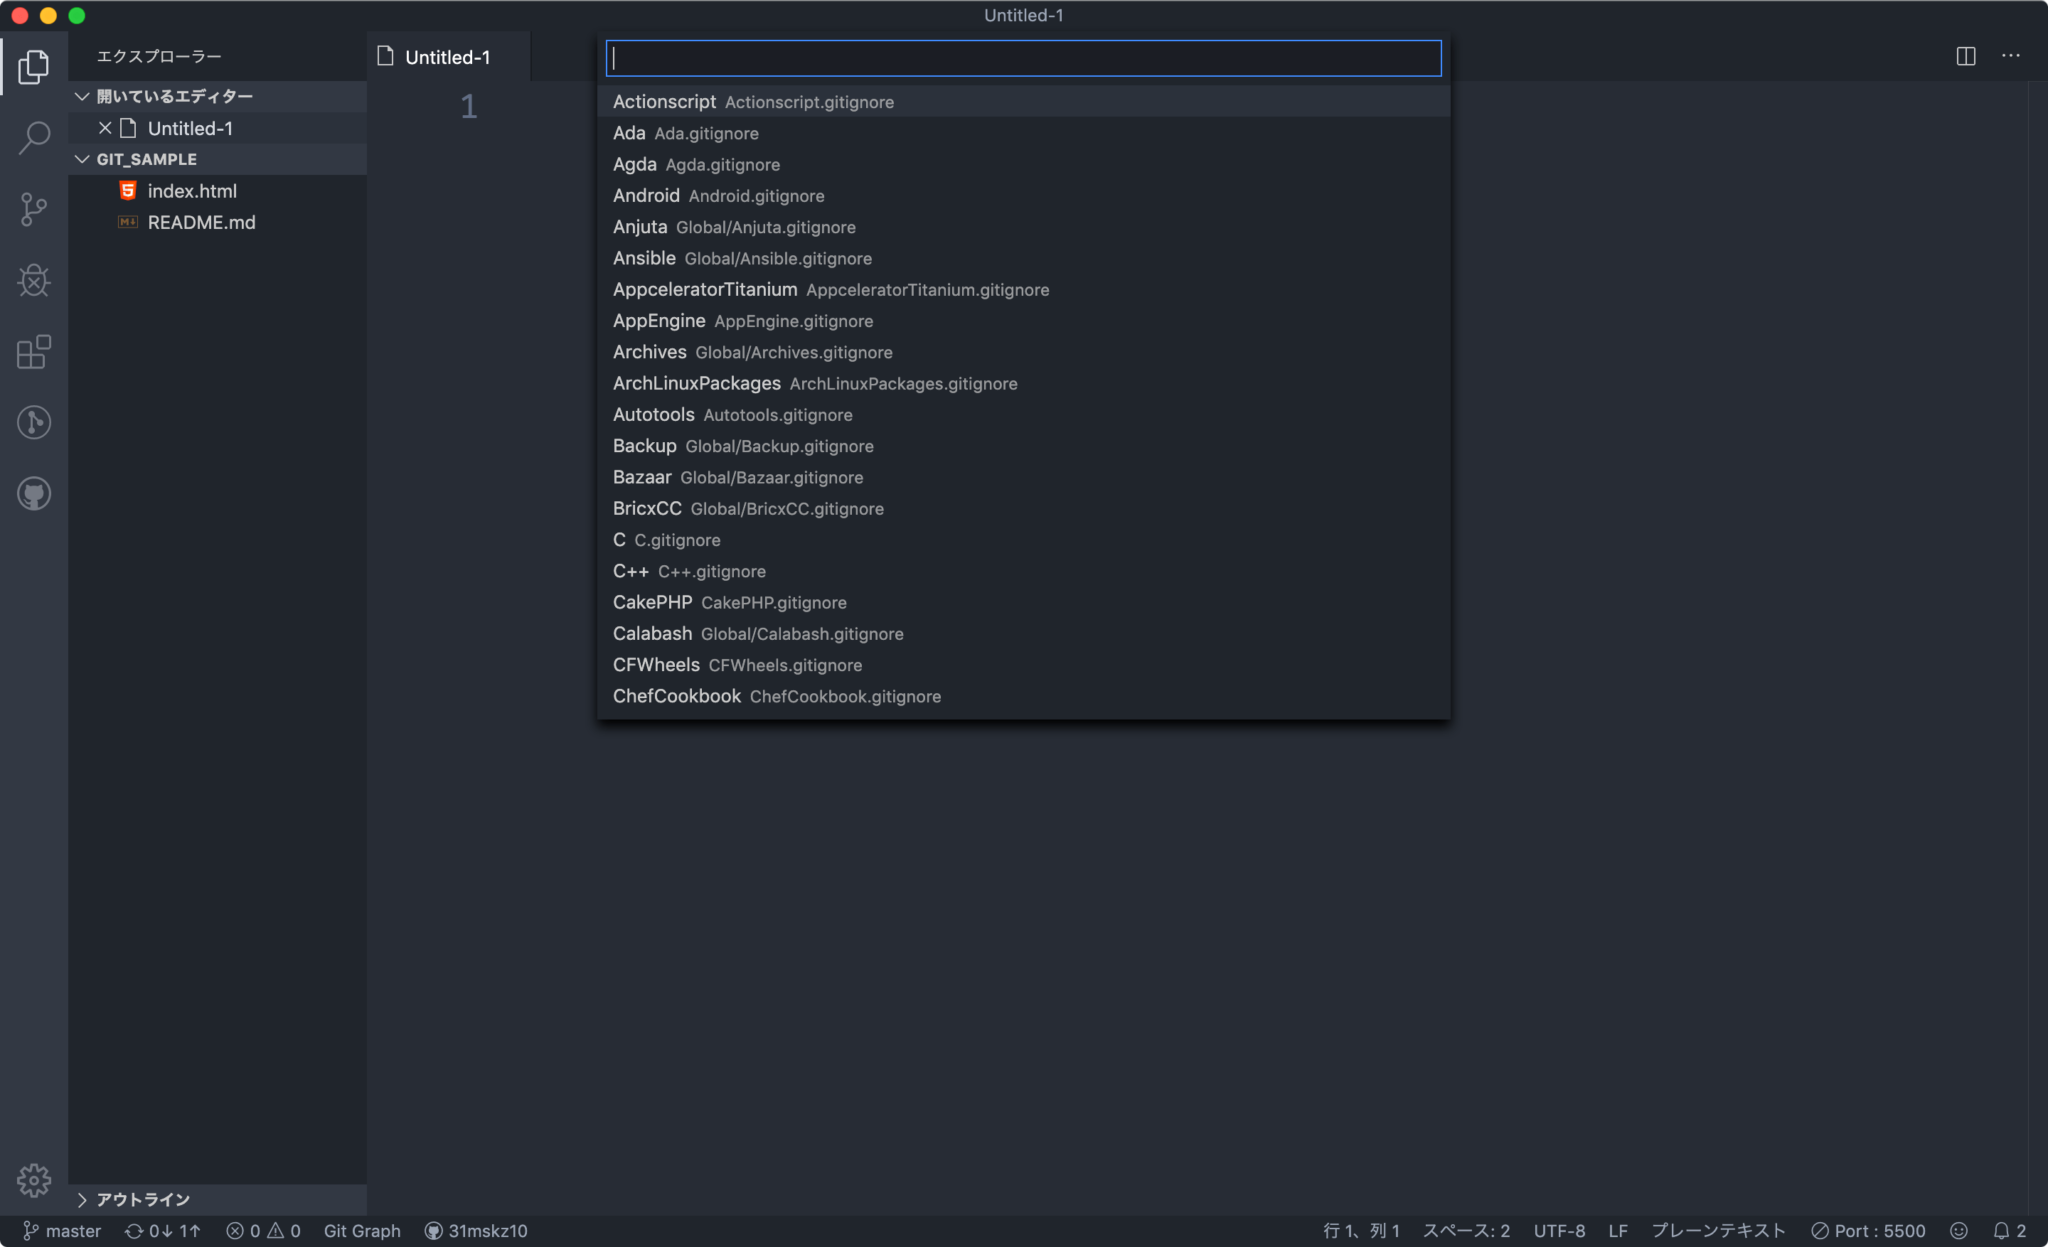Split the editor using the split icon
Viewport: 2048px width, 1247px height.
tap(1964, 57)
